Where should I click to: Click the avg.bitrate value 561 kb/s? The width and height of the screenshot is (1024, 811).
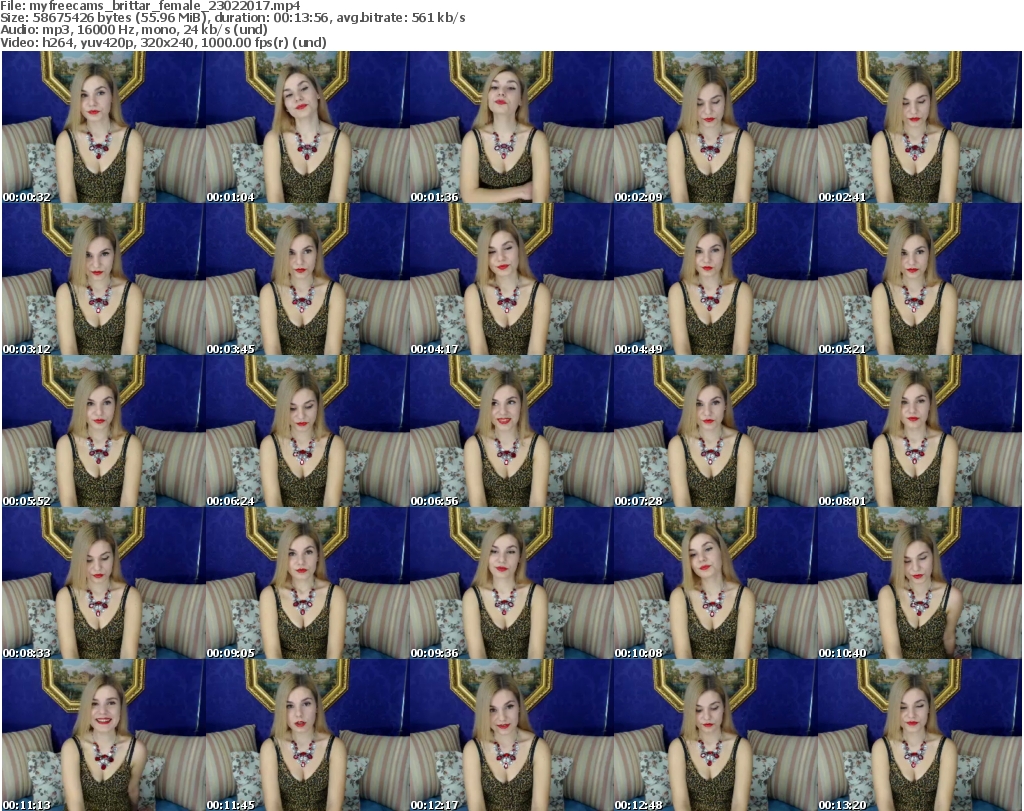tap(439, 18)
